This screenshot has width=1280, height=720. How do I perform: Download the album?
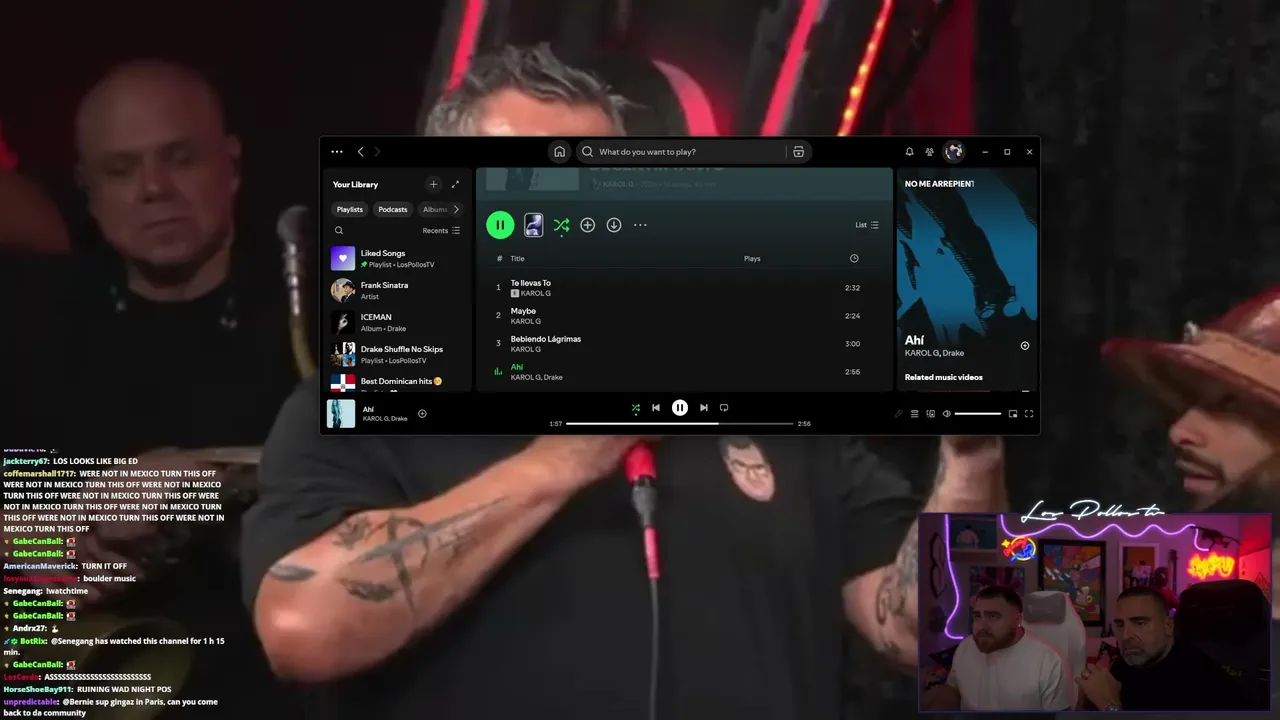pyautogui.click(x=614, y=225)
